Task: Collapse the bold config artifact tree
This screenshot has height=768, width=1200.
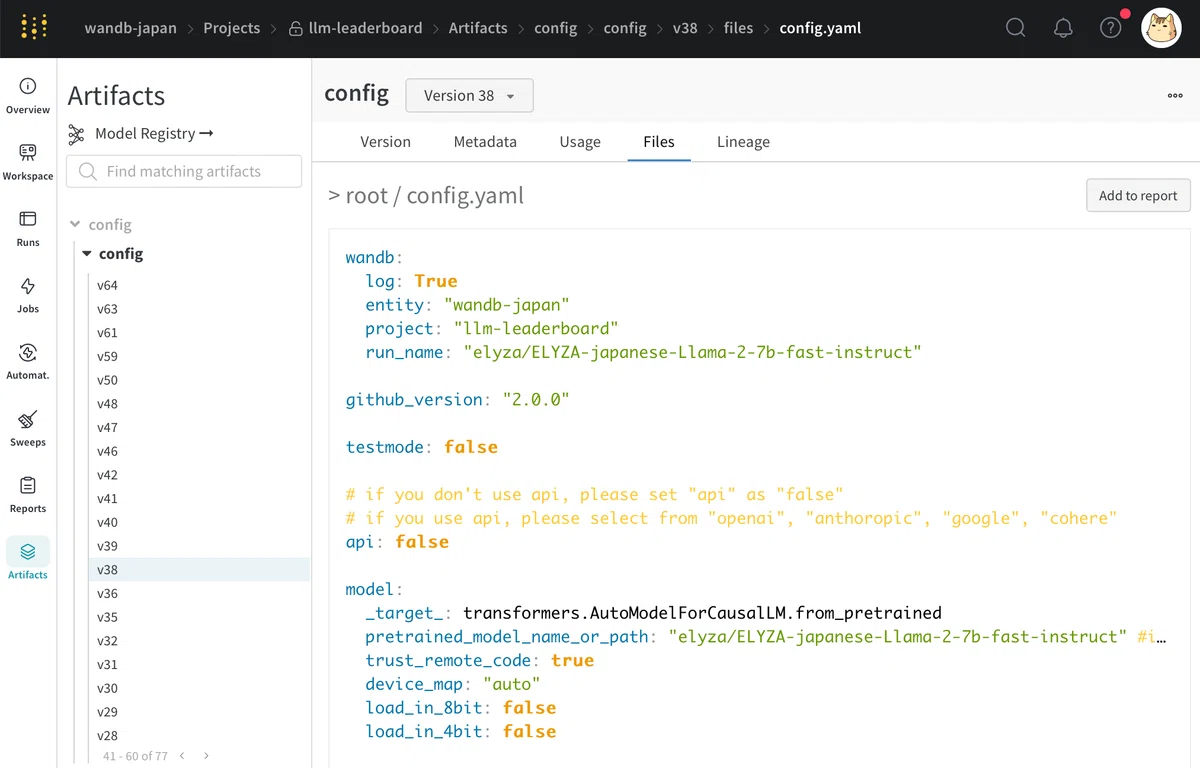Action: [87, 254]
